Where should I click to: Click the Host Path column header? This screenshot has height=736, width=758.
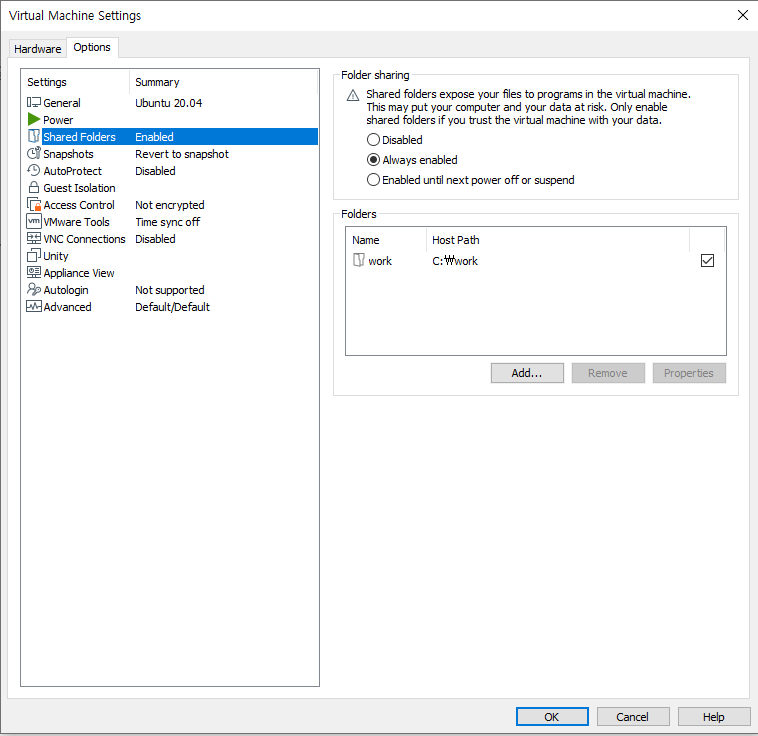pyautogui.click(x=558, y=240)
